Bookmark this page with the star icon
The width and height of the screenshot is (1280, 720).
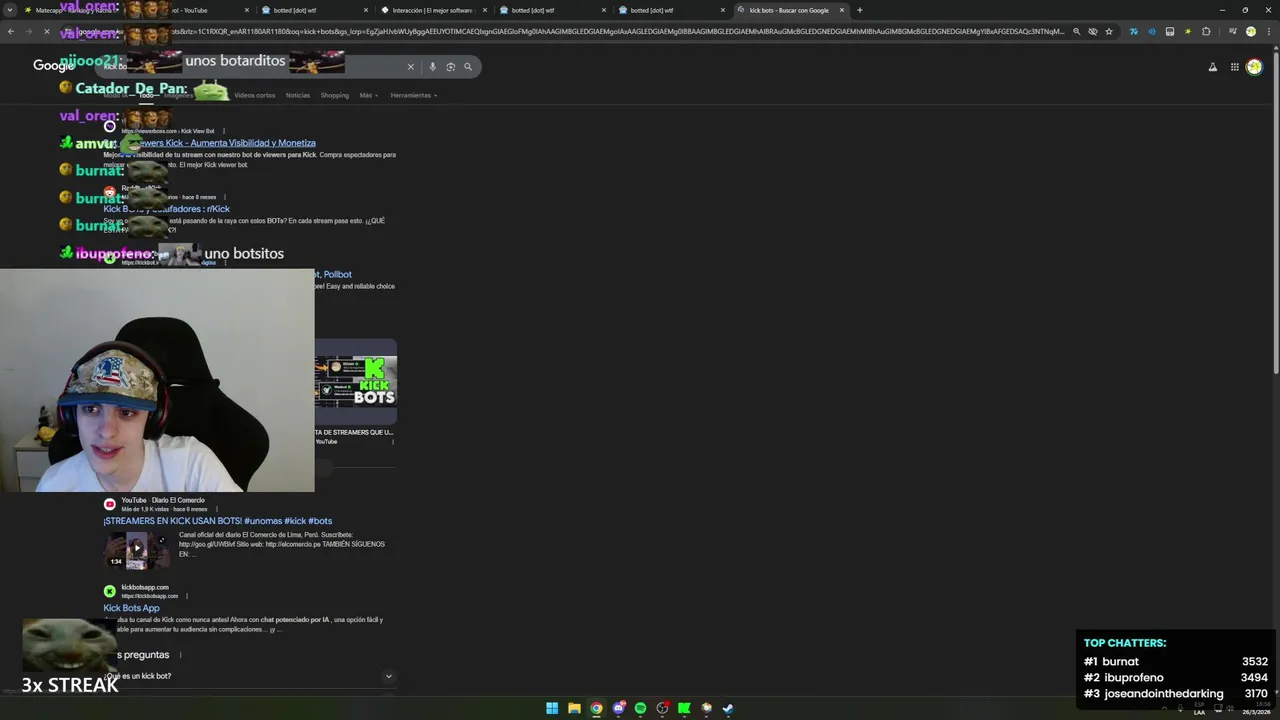coord(1109,31)
